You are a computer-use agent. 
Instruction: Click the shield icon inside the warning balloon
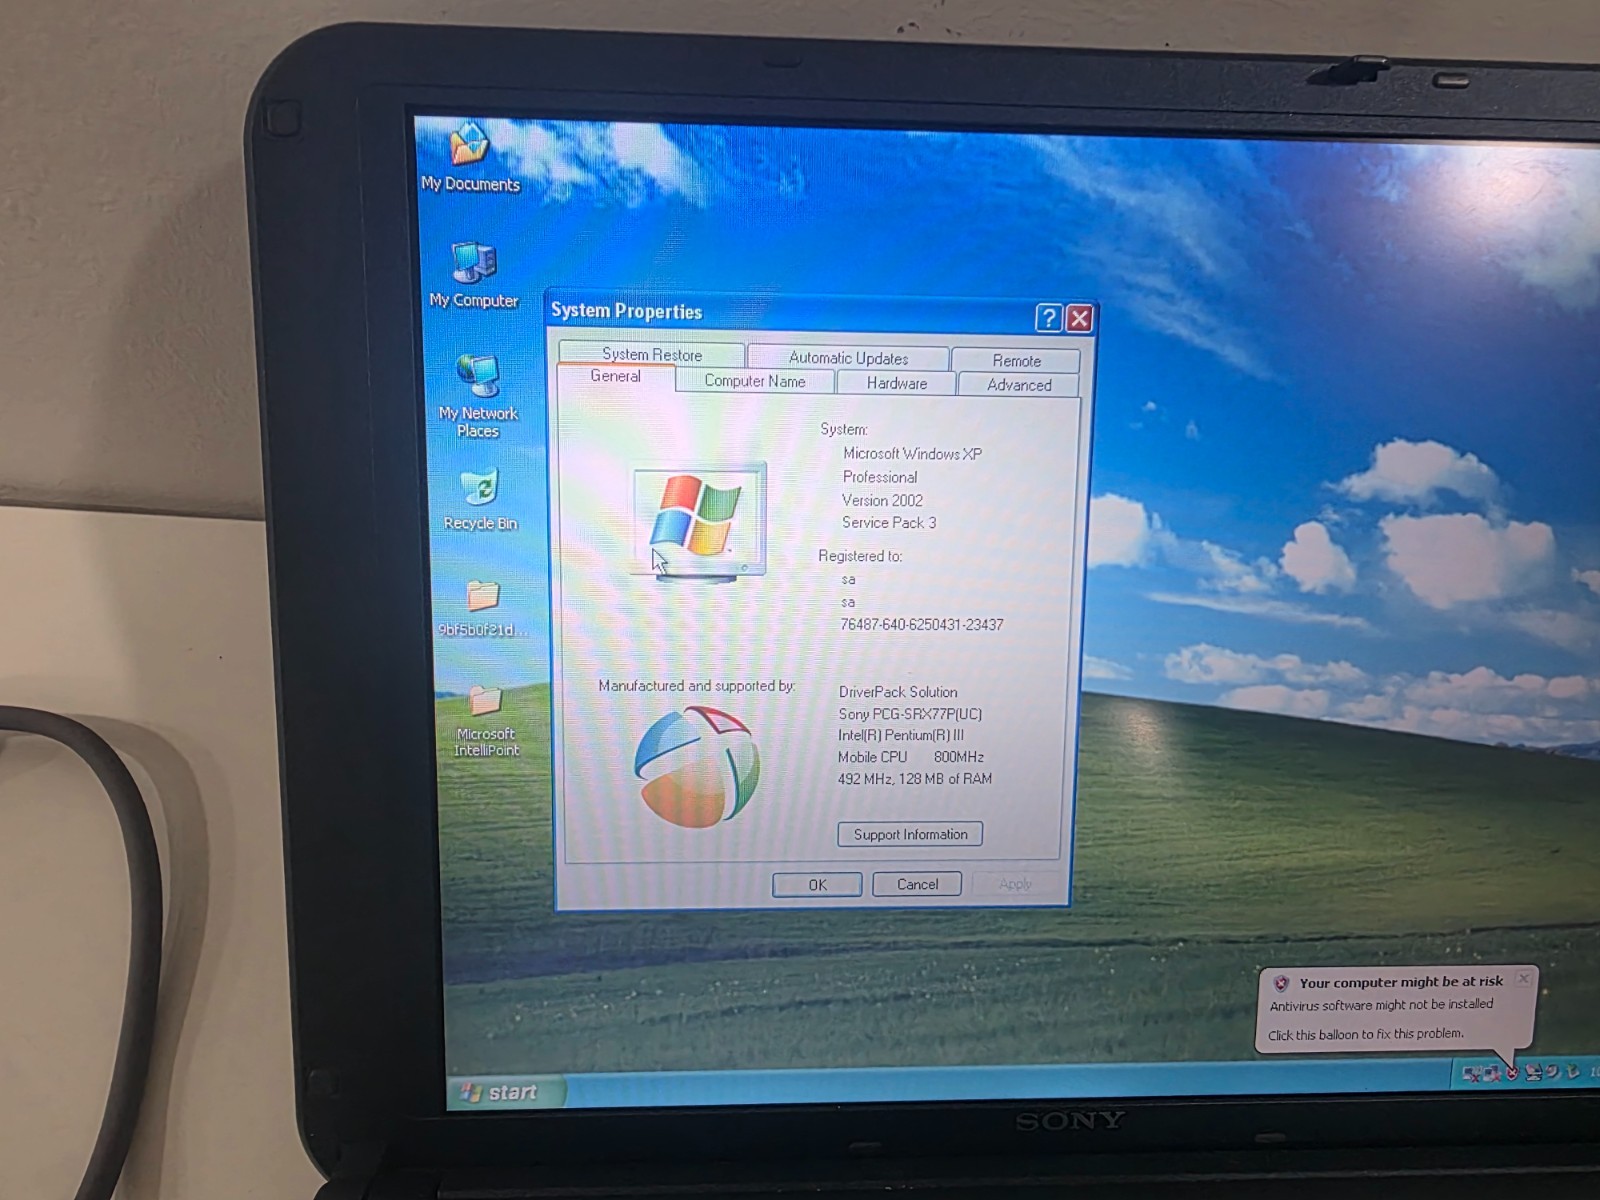1281,983
